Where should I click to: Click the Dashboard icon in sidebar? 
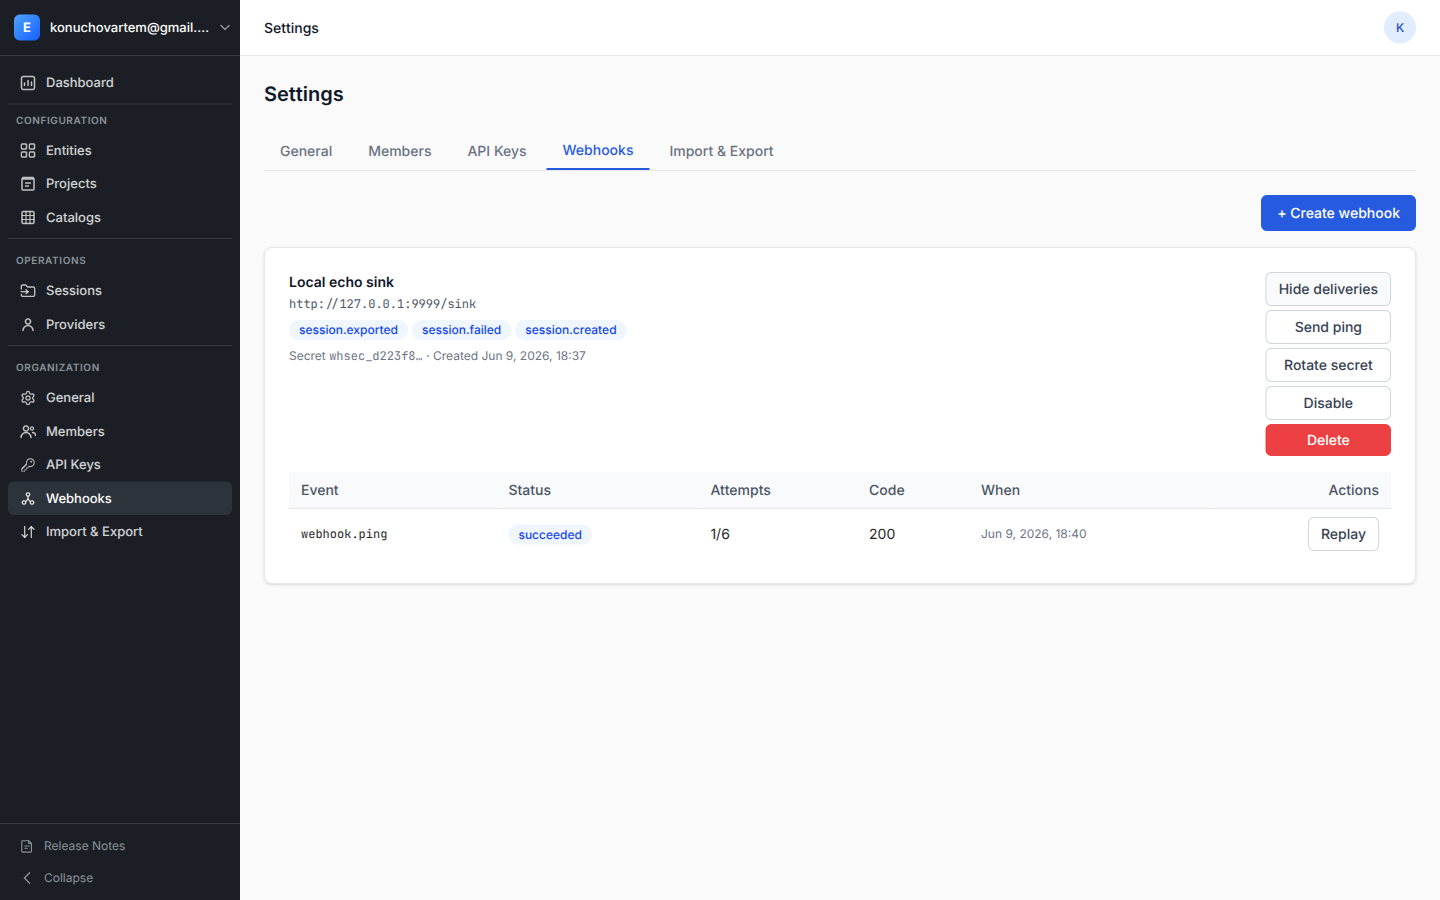click(28, 83)
